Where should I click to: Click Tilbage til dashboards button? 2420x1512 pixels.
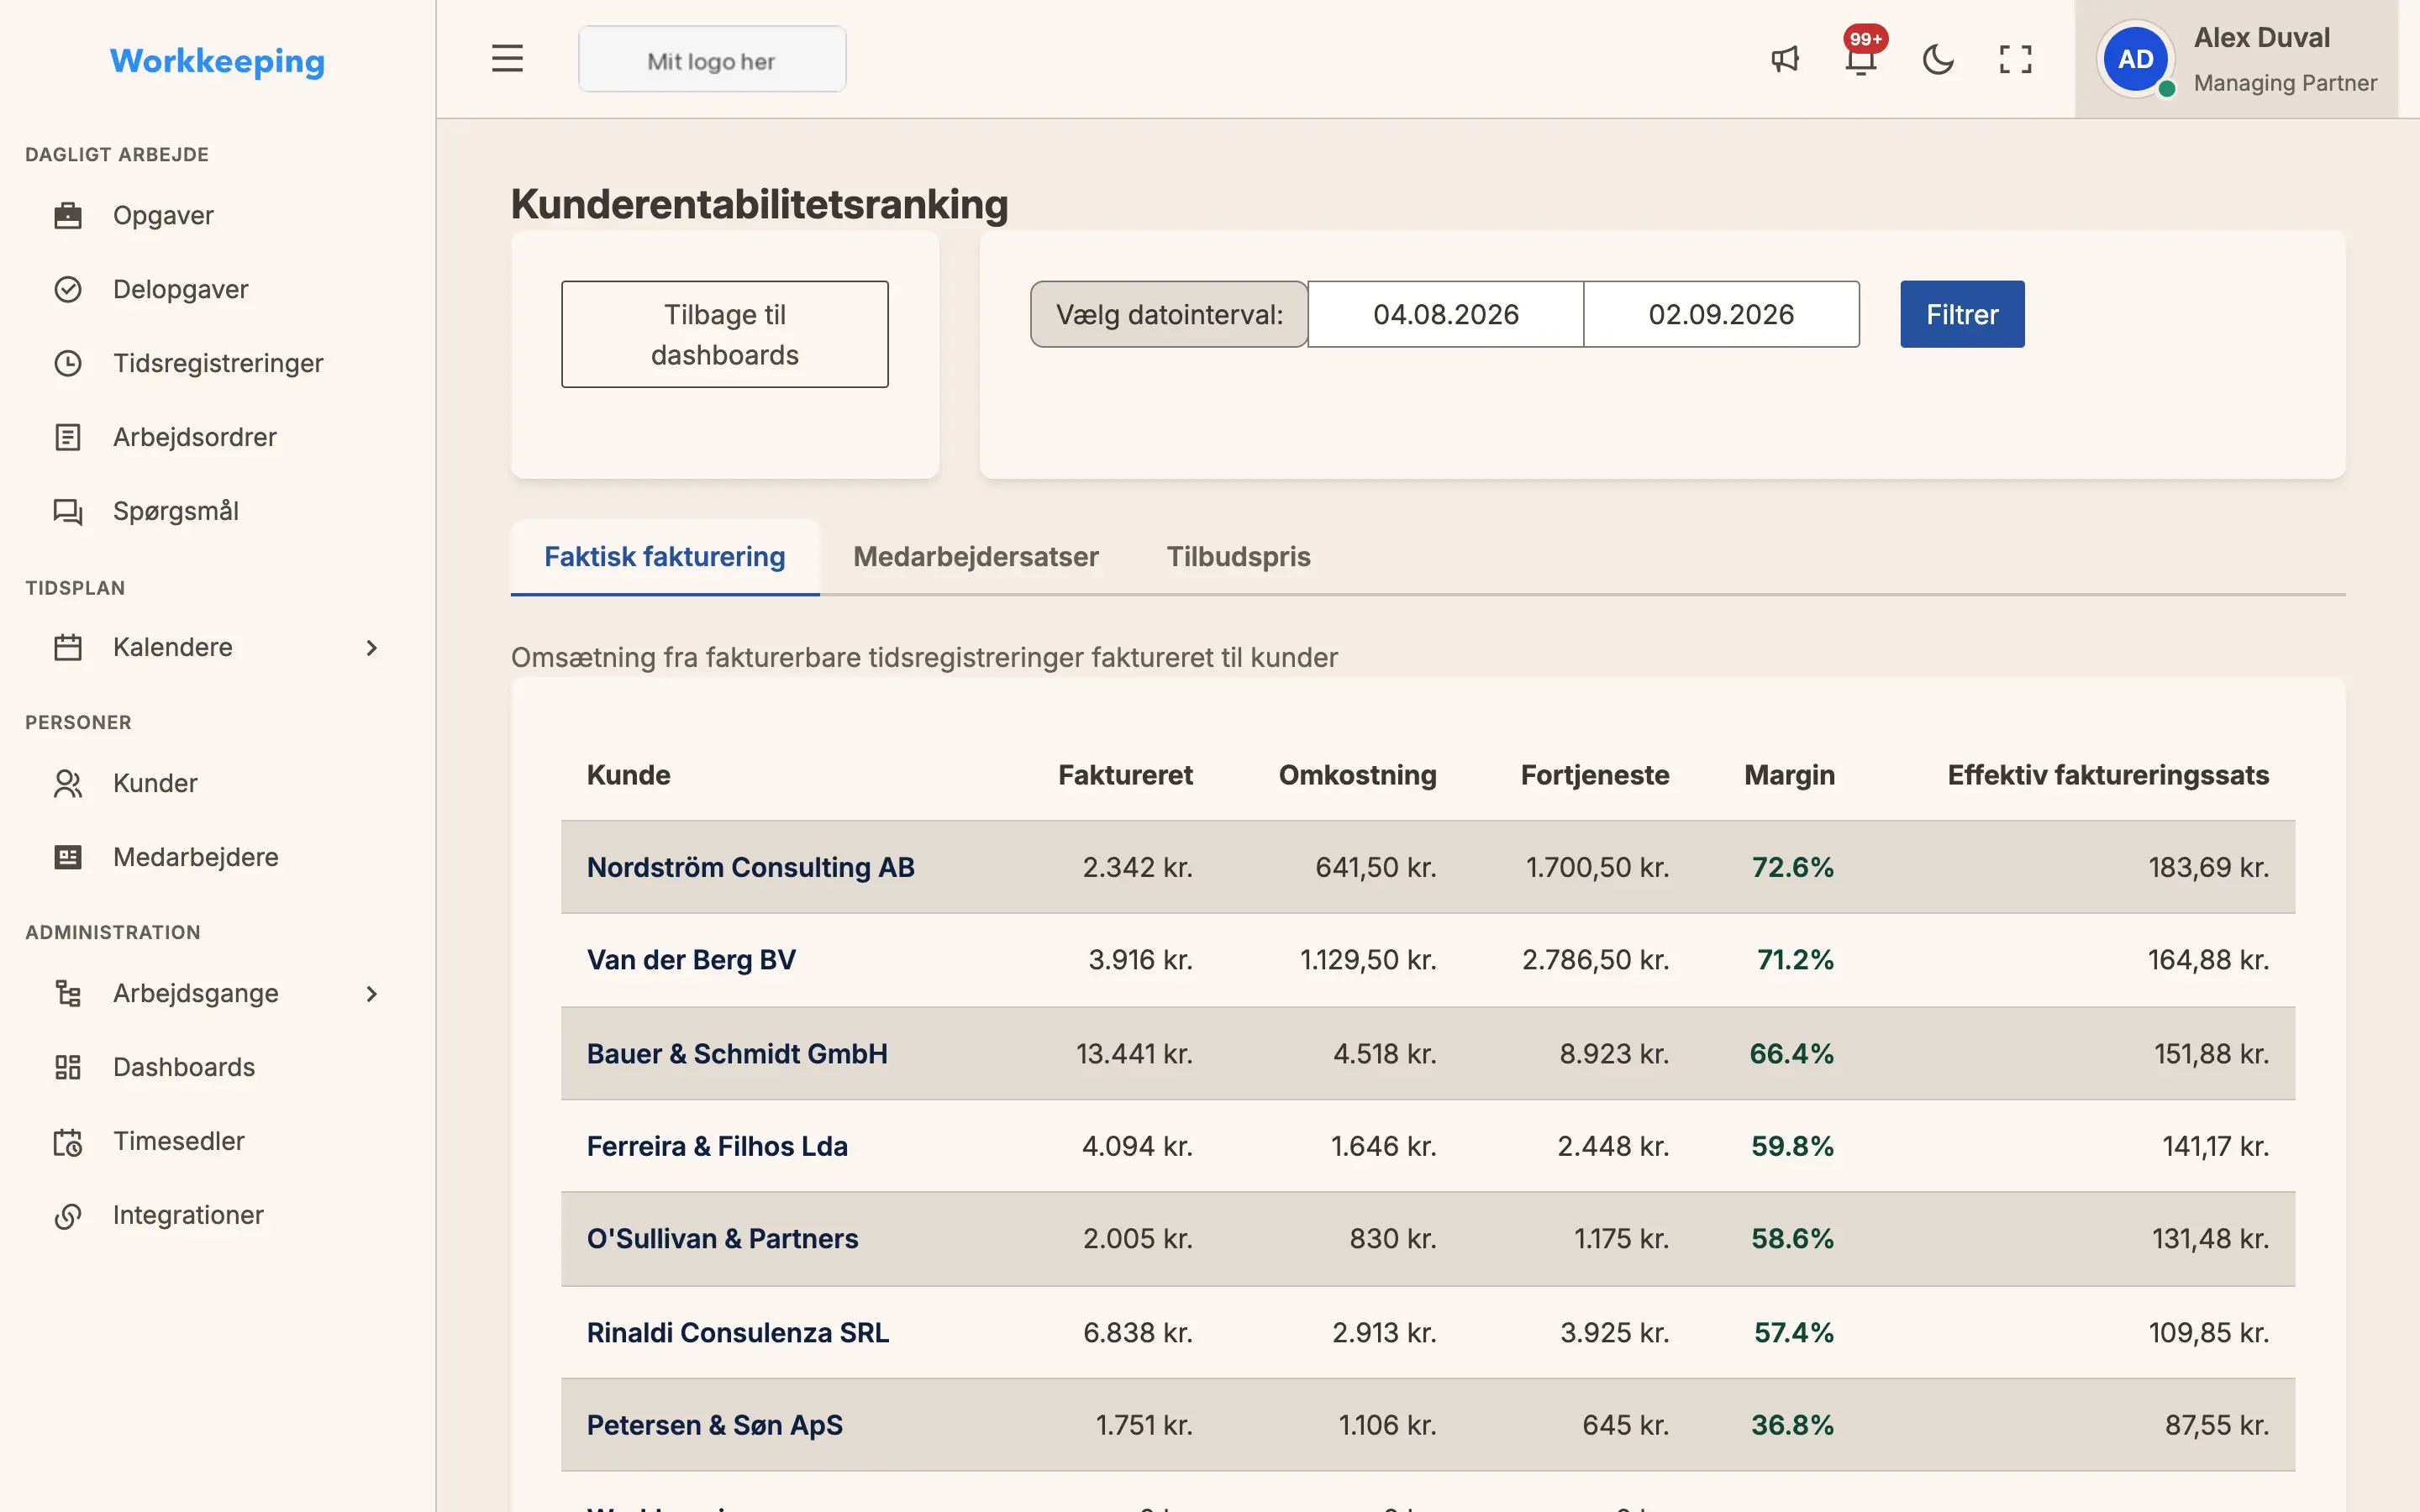(725, 334)
